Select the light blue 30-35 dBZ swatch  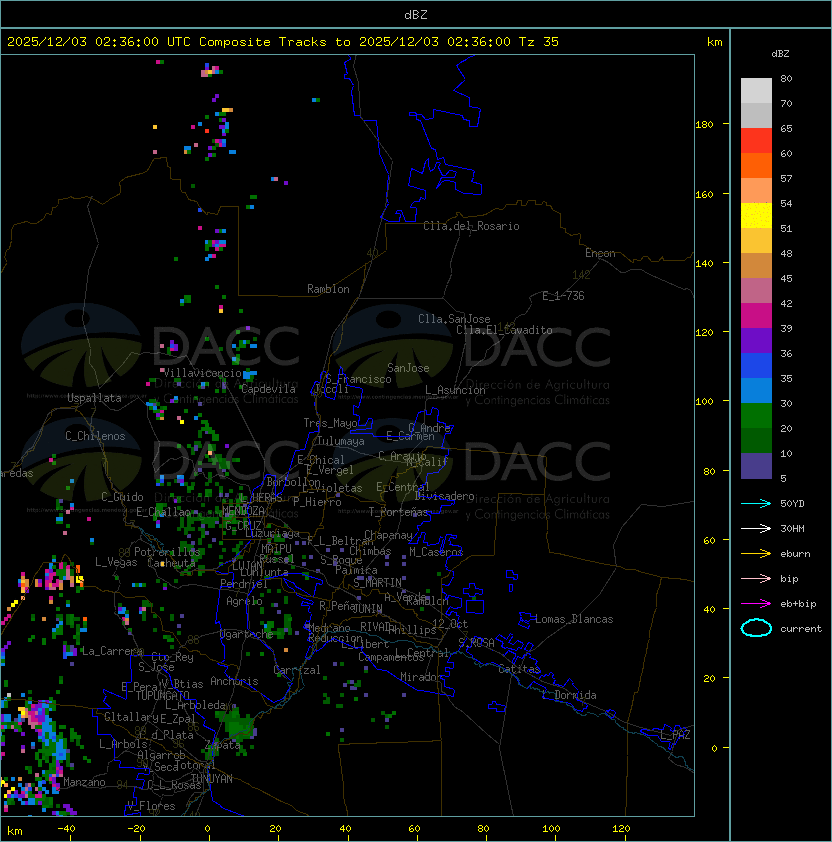click(x=756, y=390)
